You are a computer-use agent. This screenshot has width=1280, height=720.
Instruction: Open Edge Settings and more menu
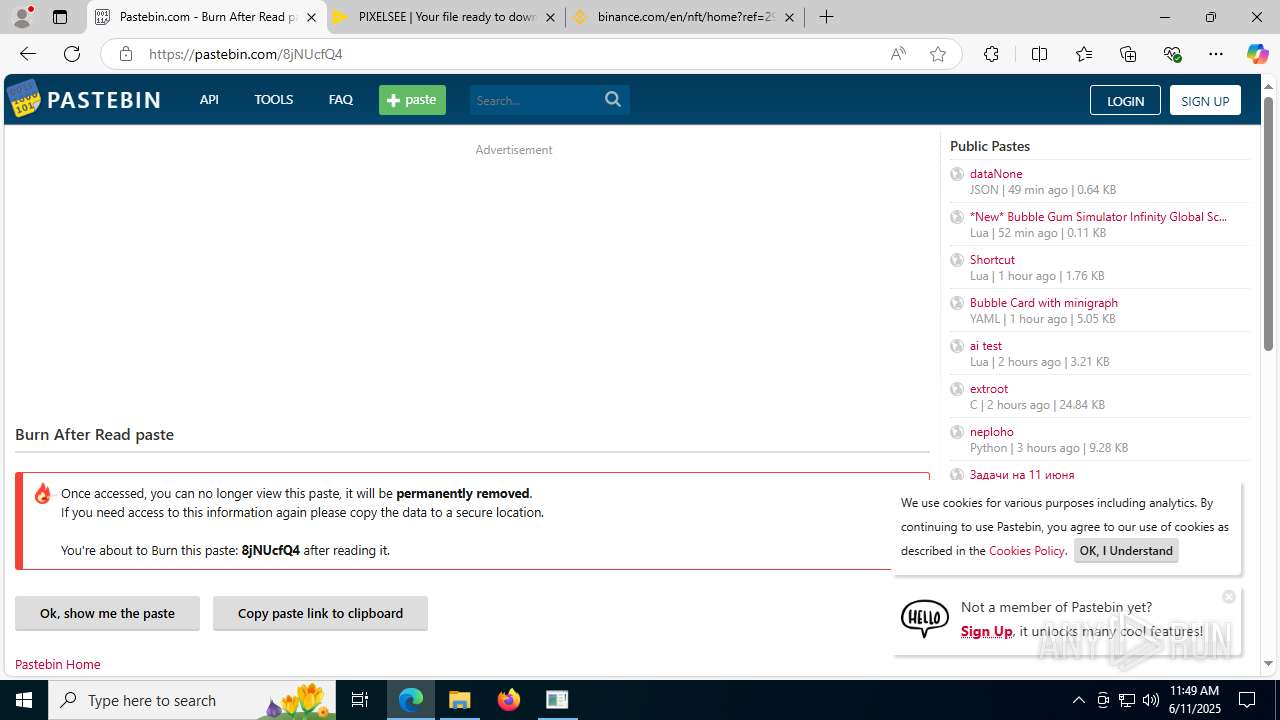pos(1216,54)
